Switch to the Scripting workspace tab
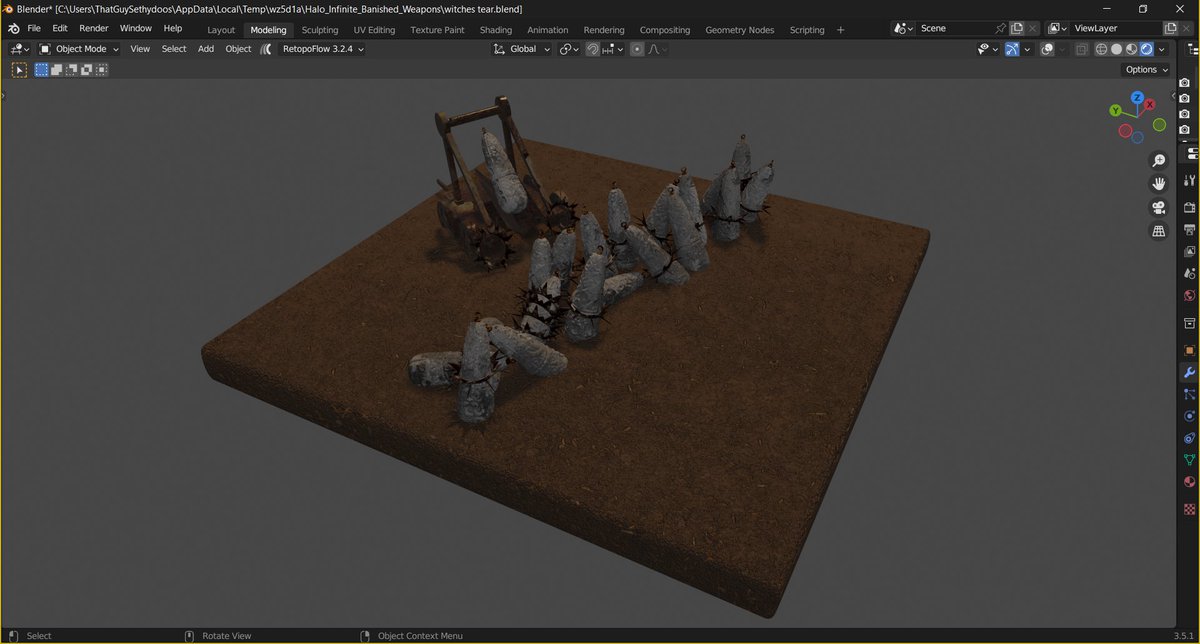The image size is (1200, 644). click(x=807, y=30)
